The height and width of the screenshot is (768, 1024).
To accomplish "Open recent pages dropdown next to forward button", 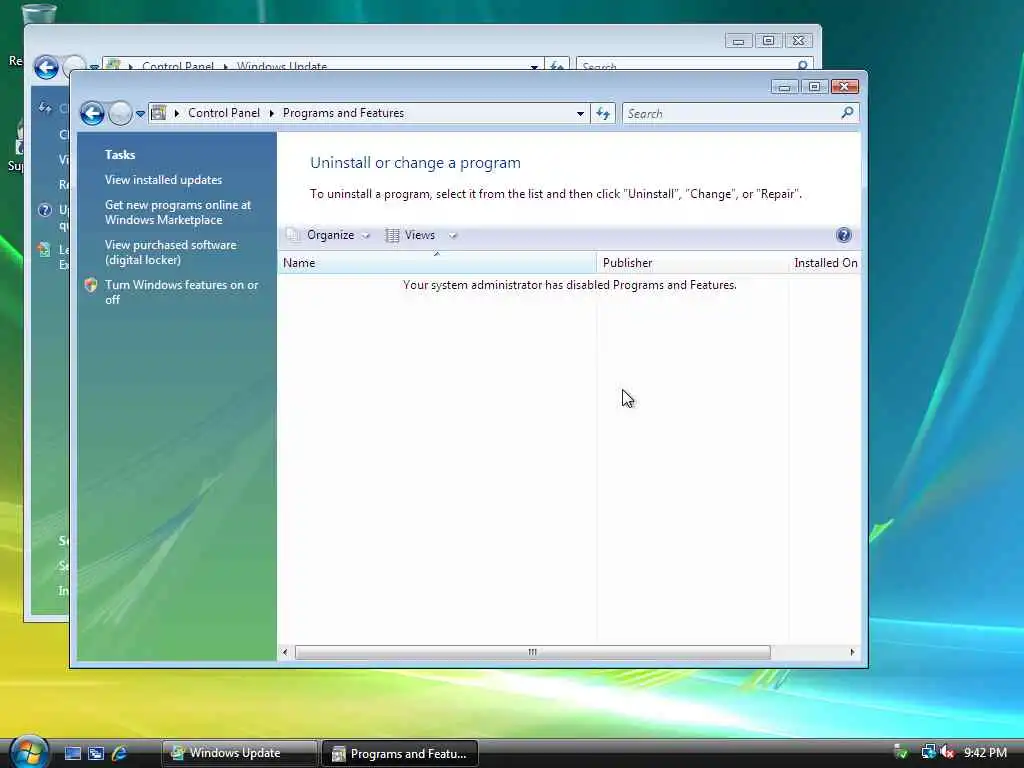I will 140,114.
